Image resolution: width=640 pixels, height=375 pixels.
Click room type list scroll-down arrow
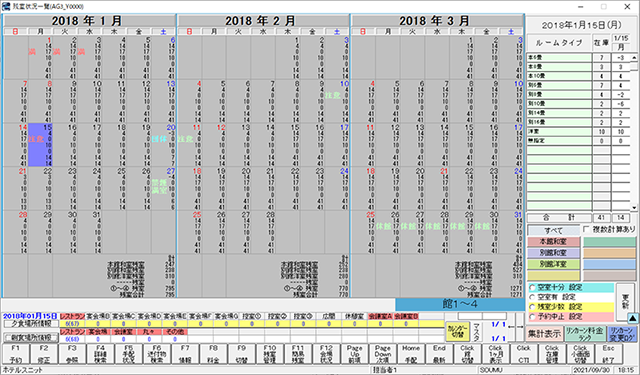point(634,208)
